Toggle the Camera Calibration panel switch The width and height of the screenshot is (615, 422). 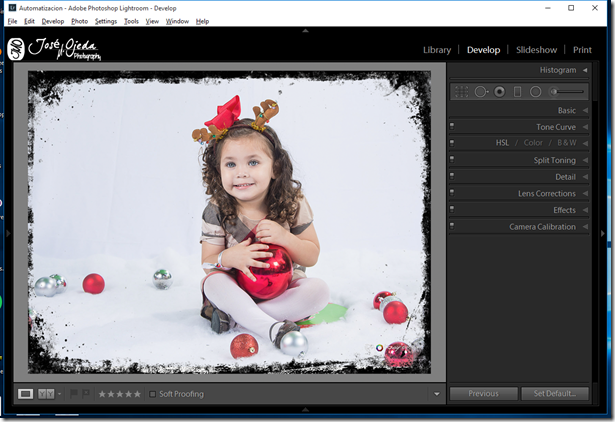tap(452, 226)
